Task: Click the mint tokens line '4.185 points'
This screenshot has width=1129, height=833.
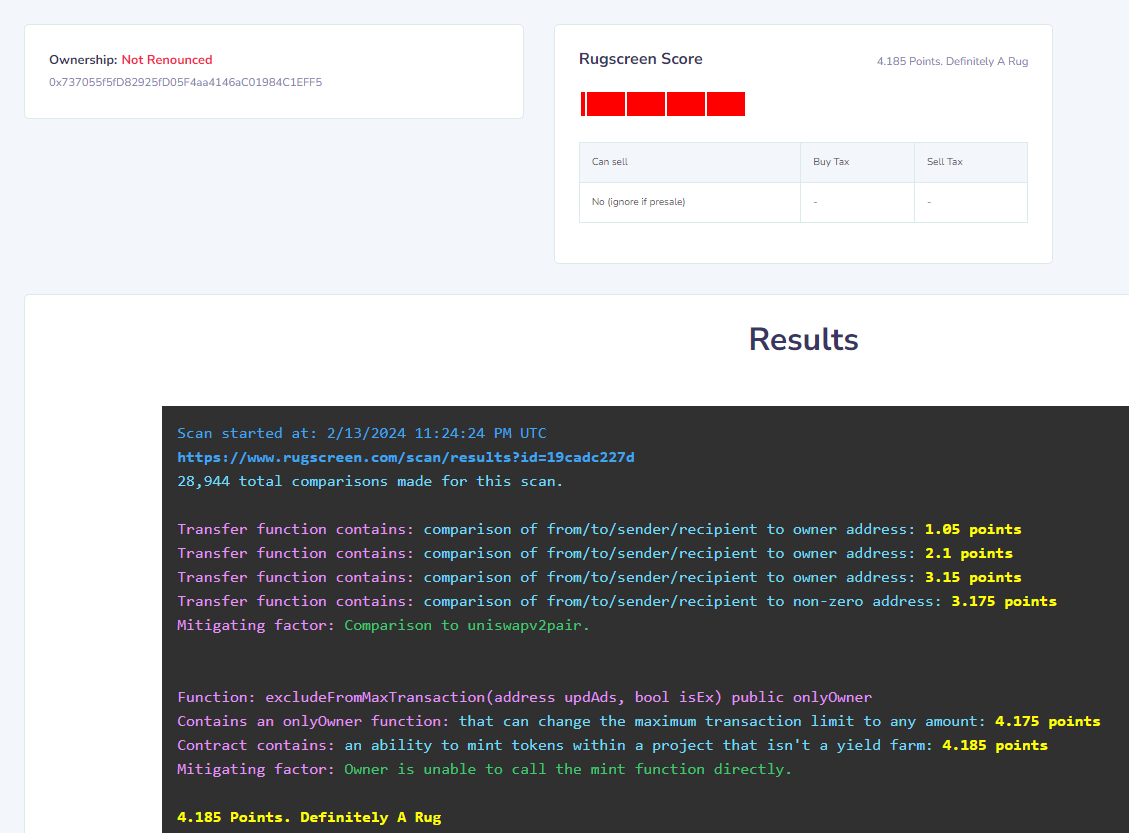Action: [x=612, y=745]
